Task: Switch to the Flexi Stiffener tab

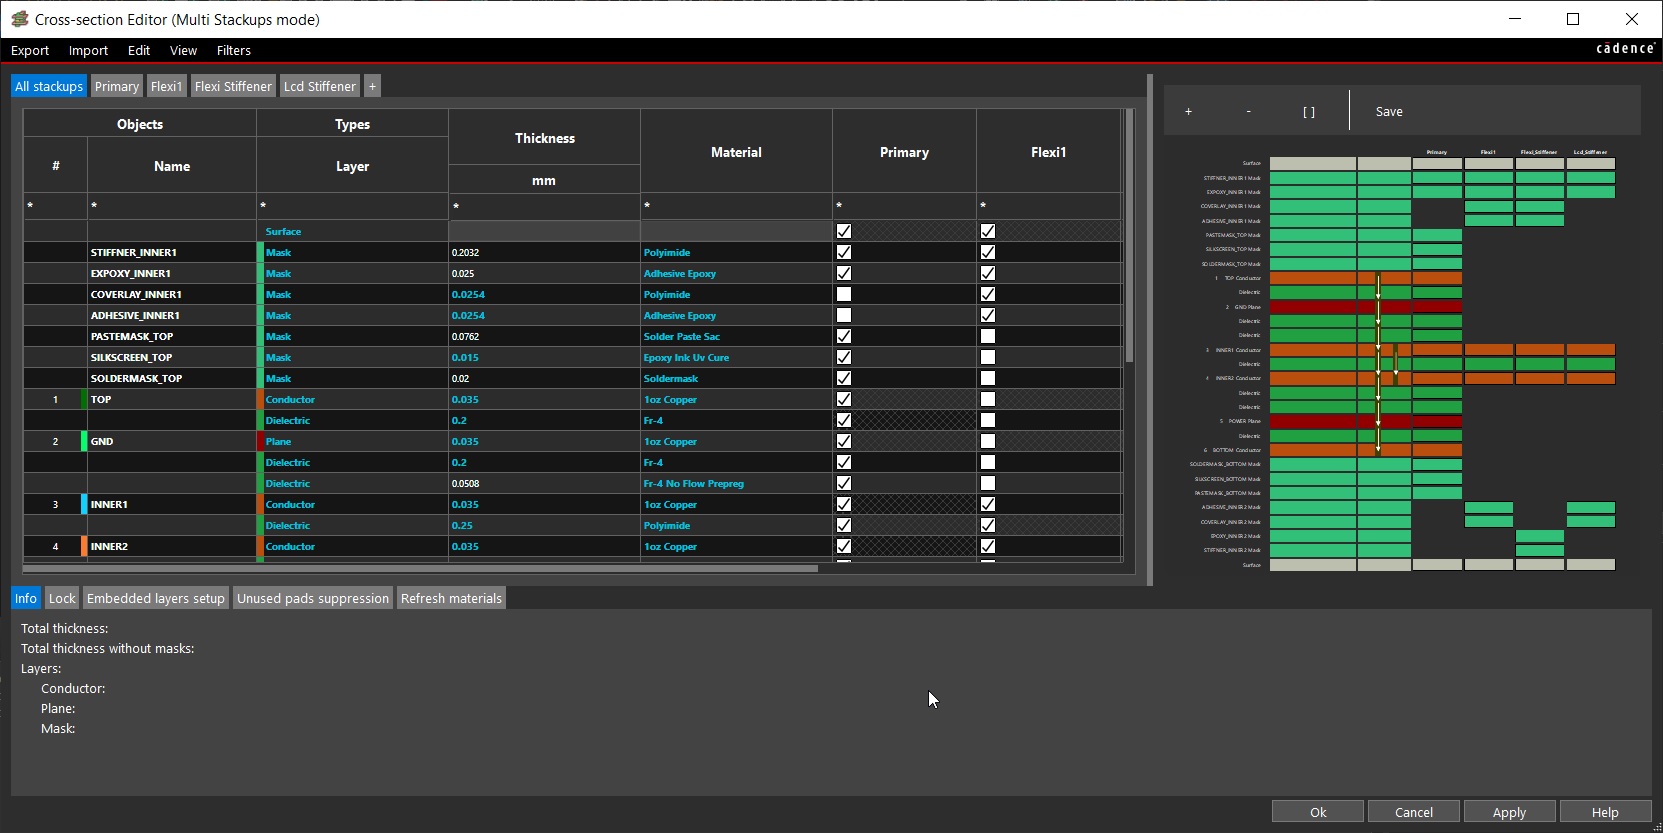Action: coord(233,86)
